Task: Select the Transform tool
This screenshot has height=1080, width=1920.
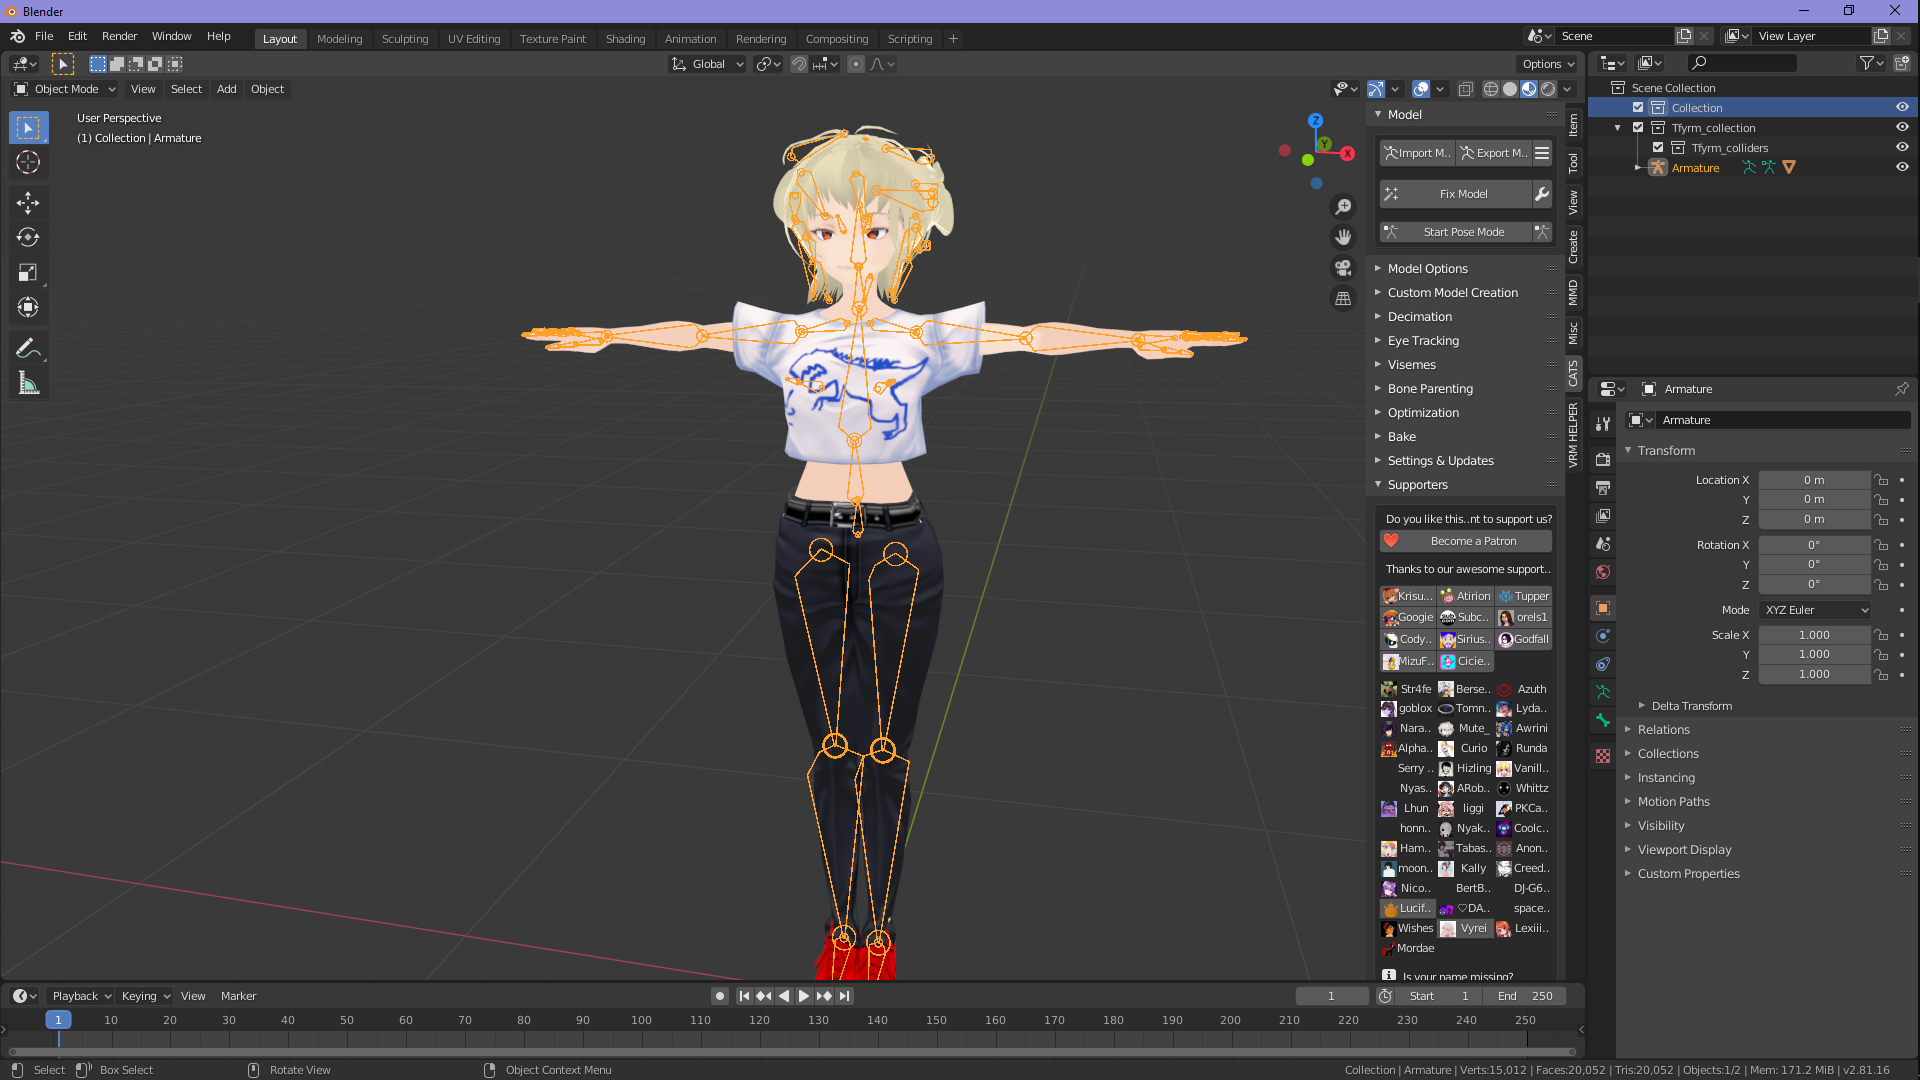Action: click(28, 308)
